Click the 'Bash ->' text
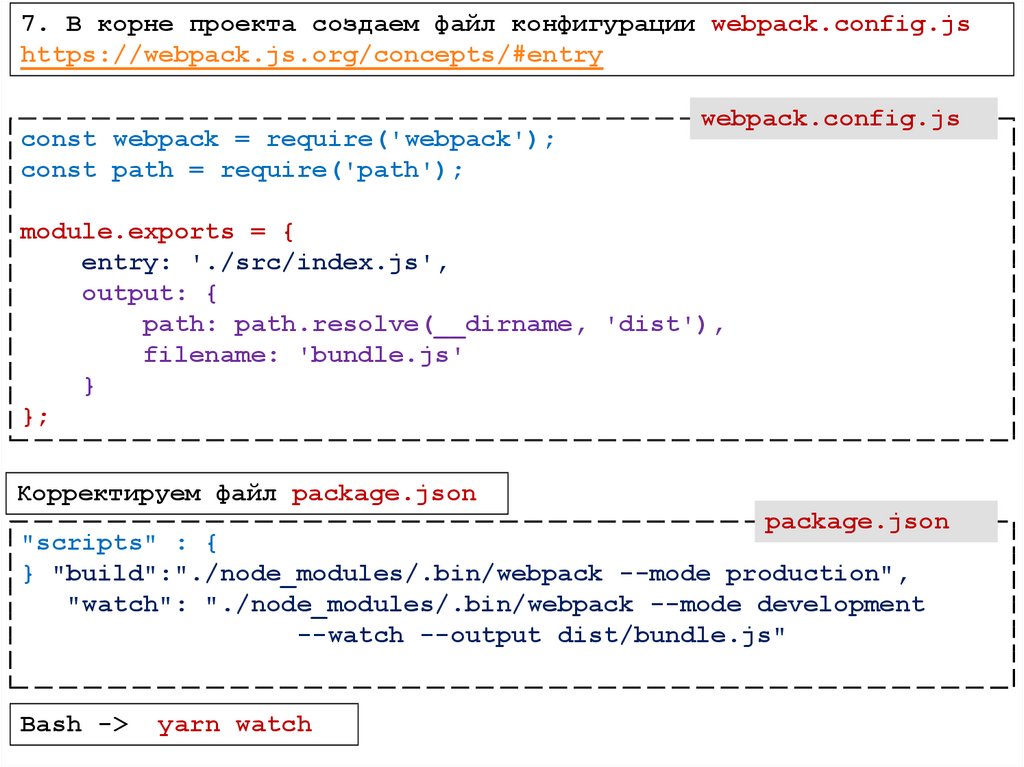1024x767 pixels. (74, 725)
